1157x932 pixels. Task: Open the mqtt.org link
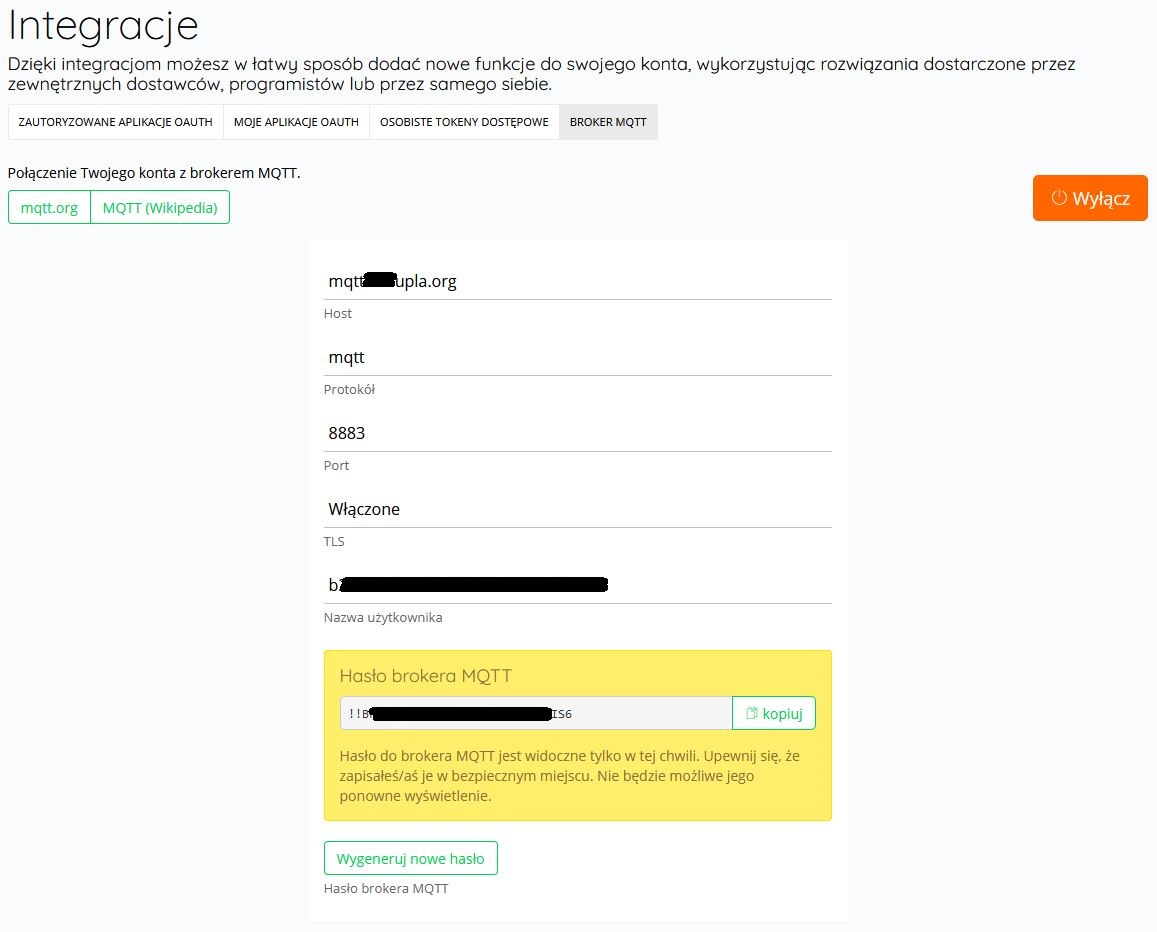click(x=49, y=207)
